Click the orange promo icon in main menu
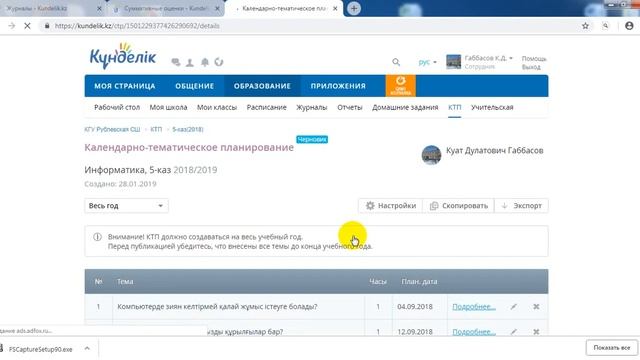 click(400, 86)
